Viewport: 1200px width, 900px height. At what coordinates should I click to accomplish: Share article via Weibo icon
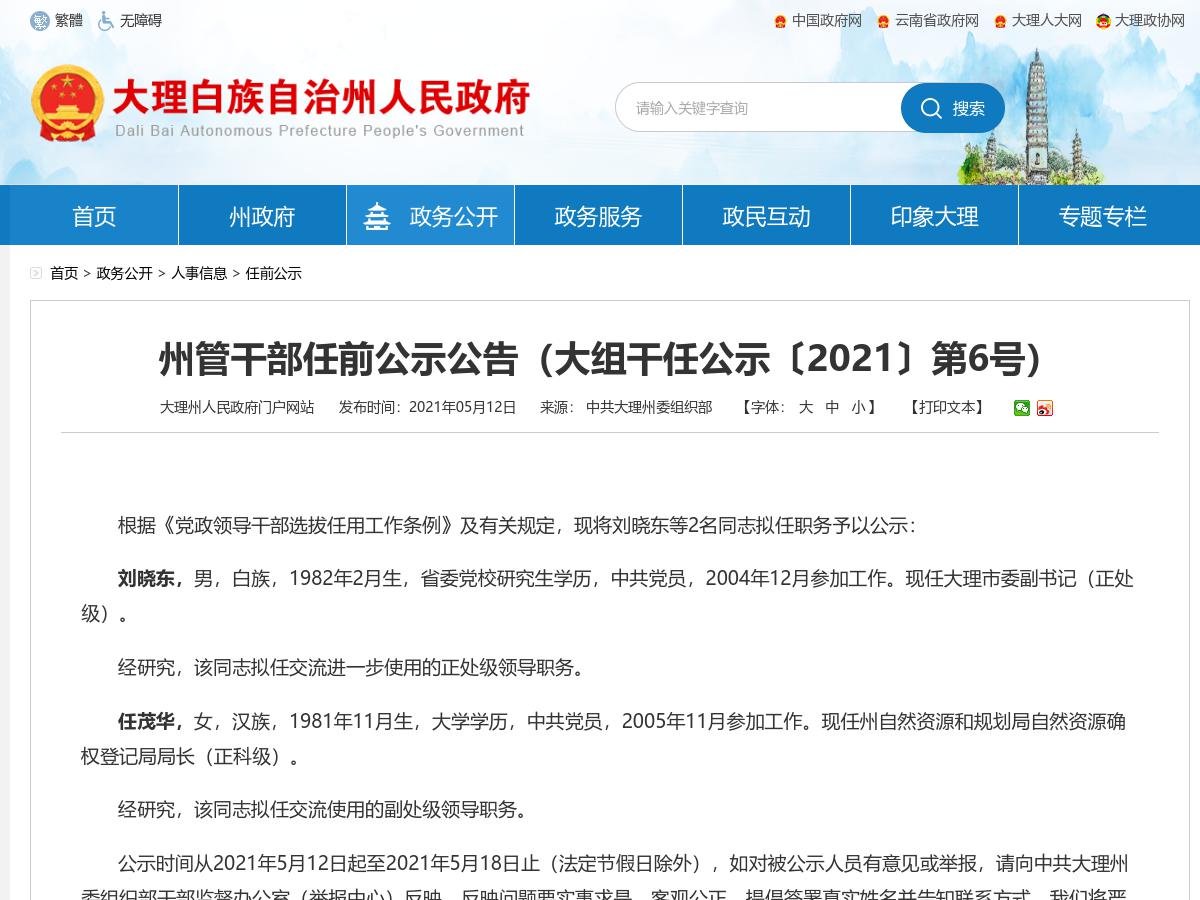1045,408
